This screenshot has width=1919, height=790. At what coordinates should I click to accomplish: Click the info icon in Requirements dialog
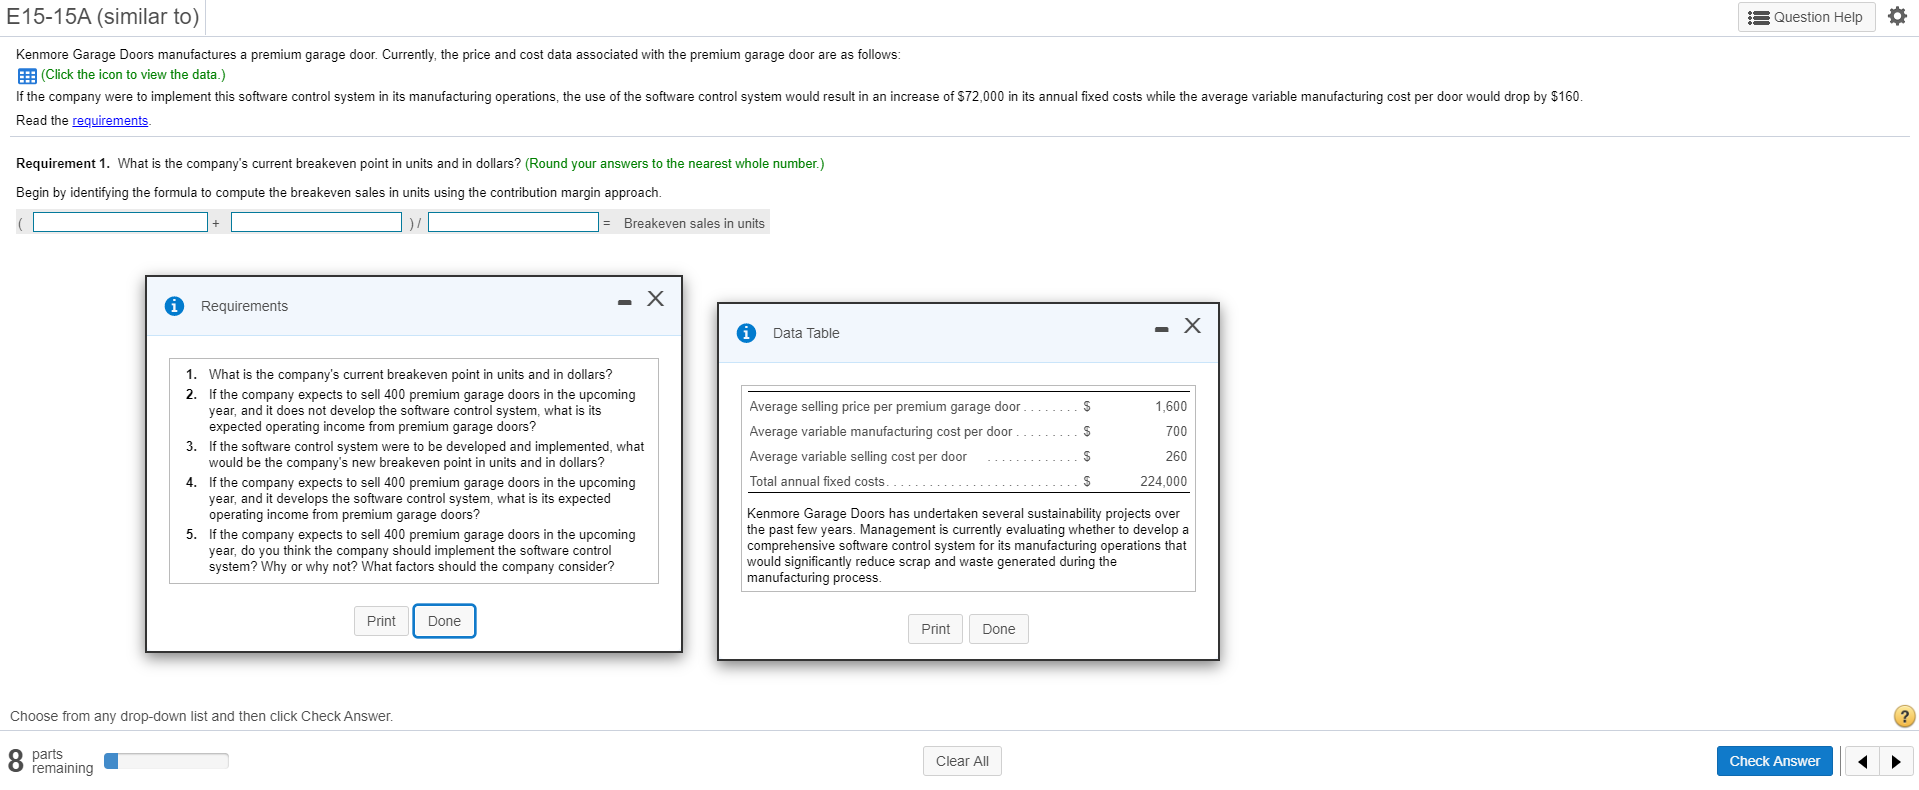click(174, 306)
